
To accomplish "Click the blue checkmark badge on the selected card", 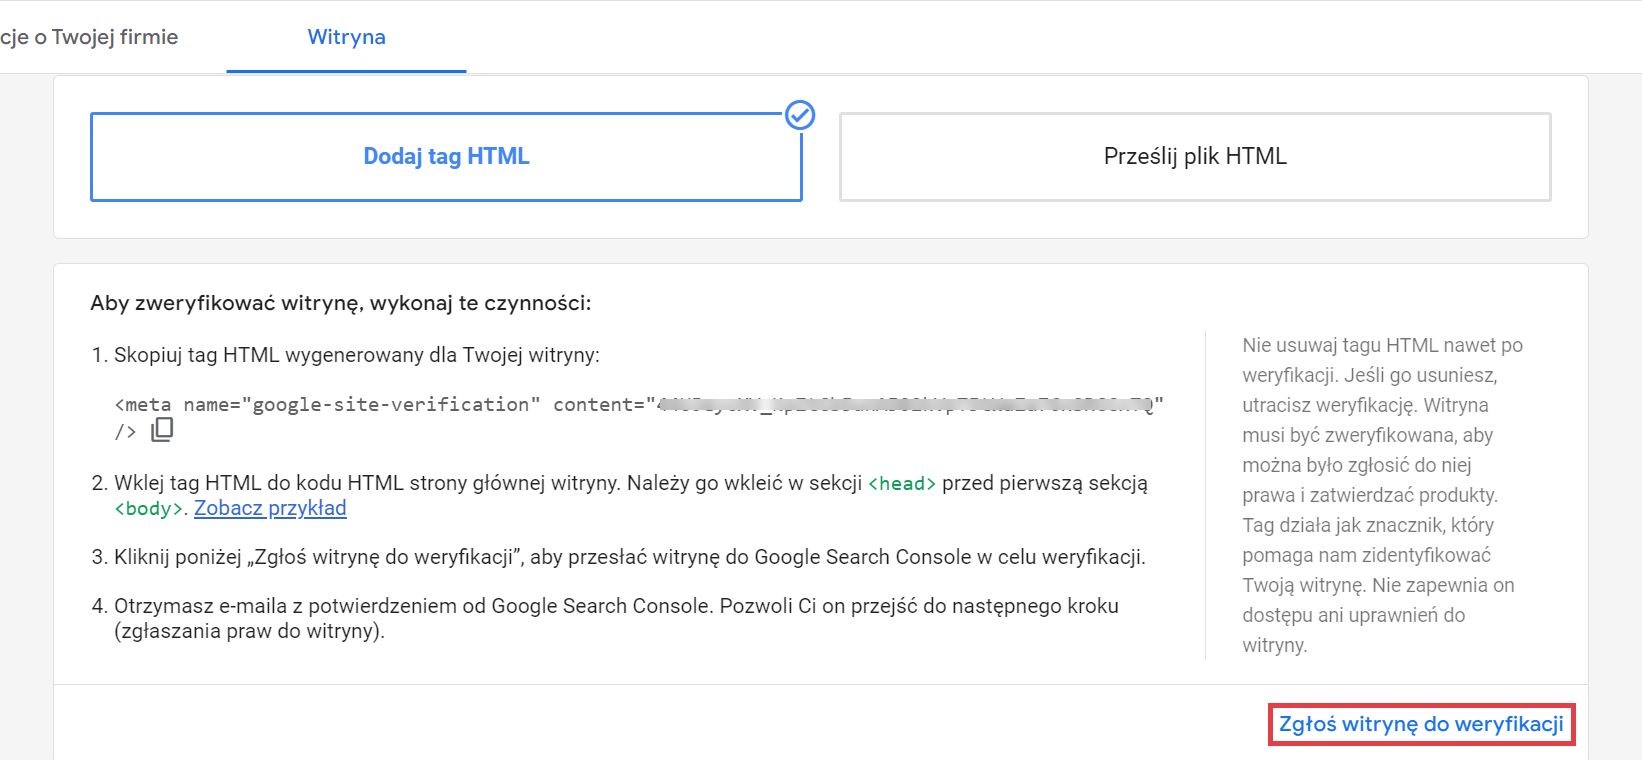I will (x=800, y=116).
